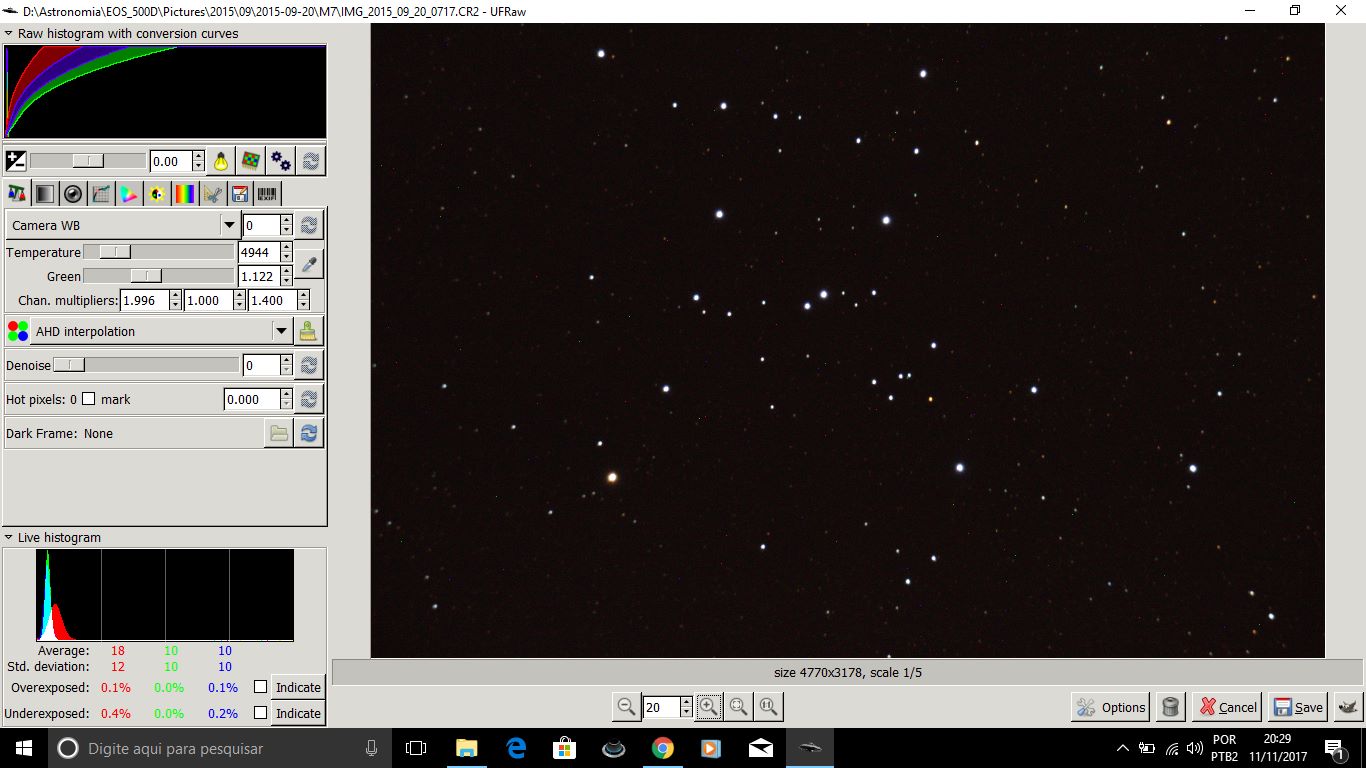Click the zoom out magnifier icon

pyautogui.click(x=626, y=707)
